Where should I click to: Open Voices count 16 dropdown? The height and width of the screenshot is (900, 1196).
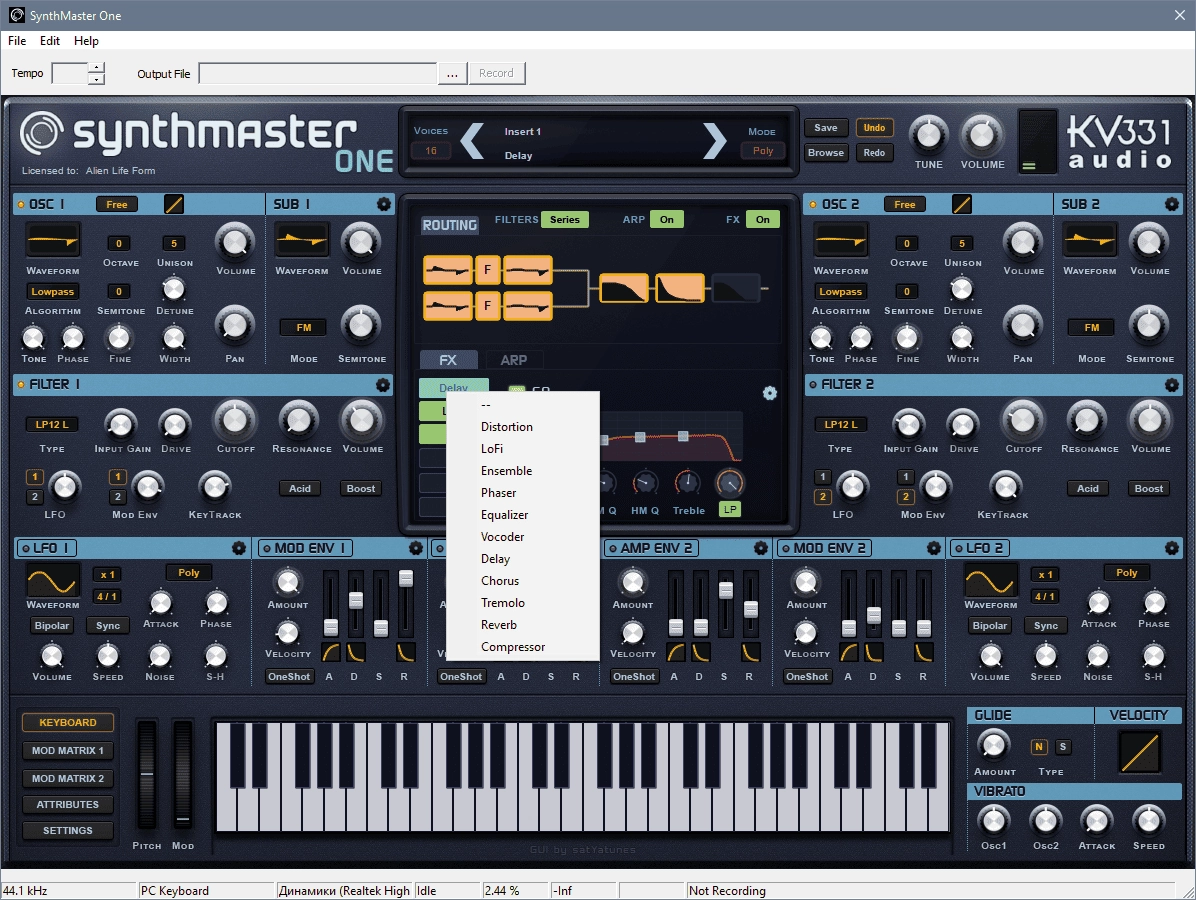(x=431, y=151)
